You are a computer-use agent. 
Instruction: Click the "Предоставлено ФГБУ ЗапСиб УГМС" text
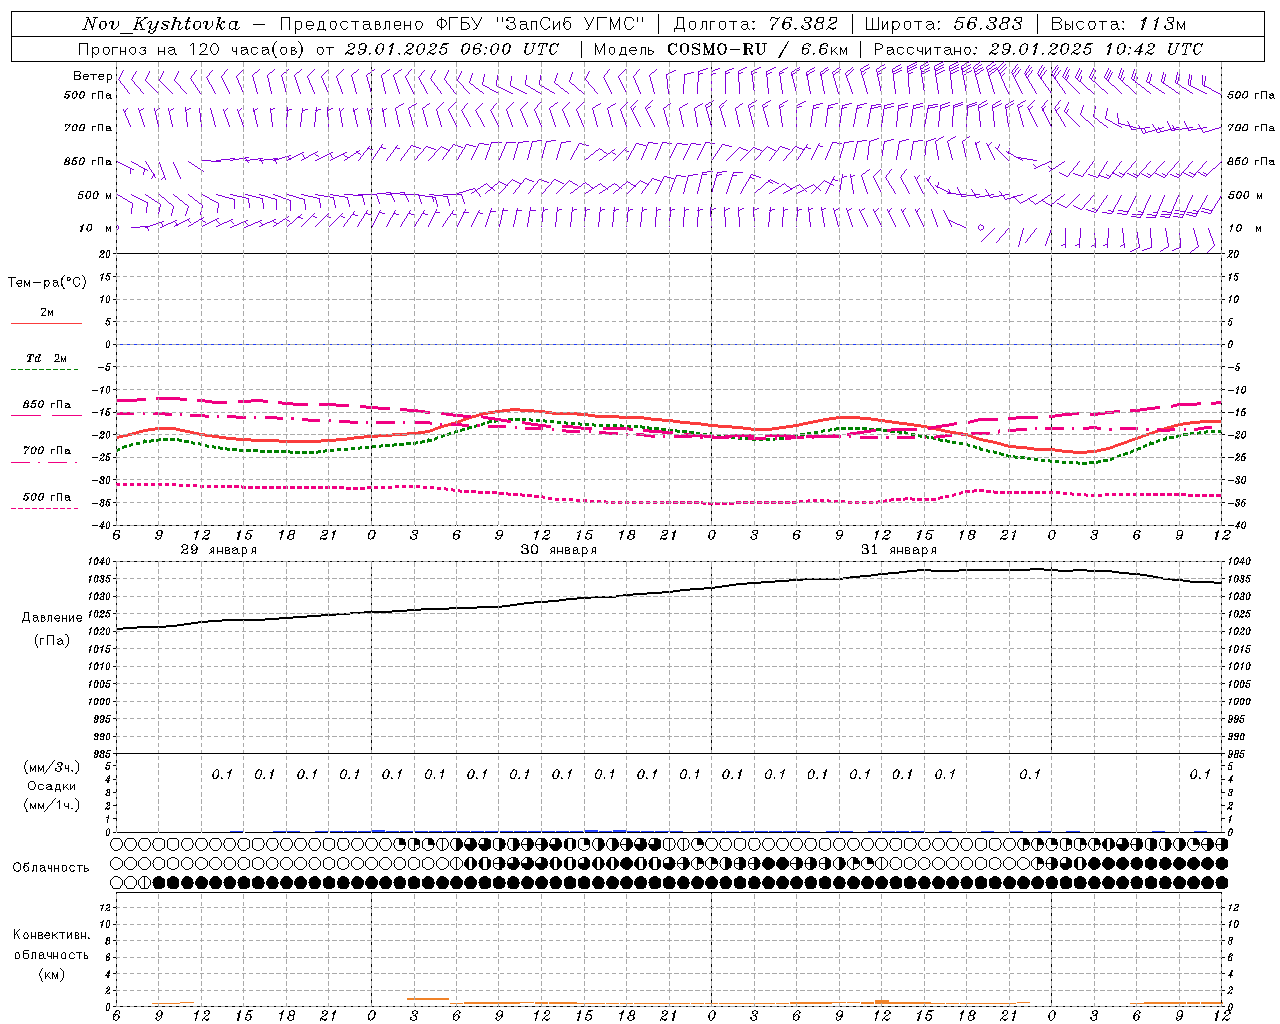[x=462, y=24]
